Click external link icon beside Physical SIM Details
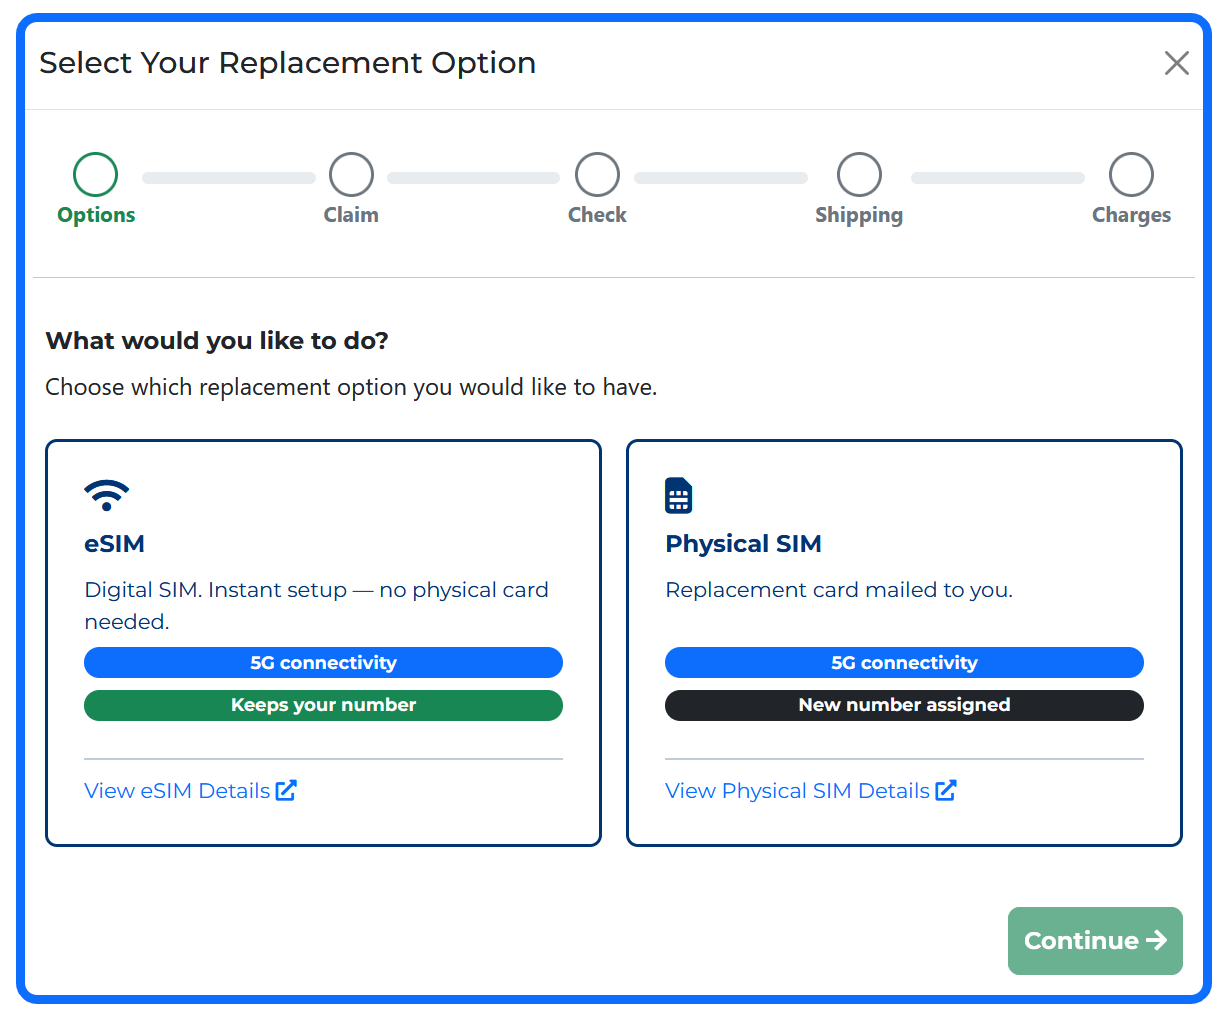The height and width of the screenshot is (1019, 1229). click(946, 790)
